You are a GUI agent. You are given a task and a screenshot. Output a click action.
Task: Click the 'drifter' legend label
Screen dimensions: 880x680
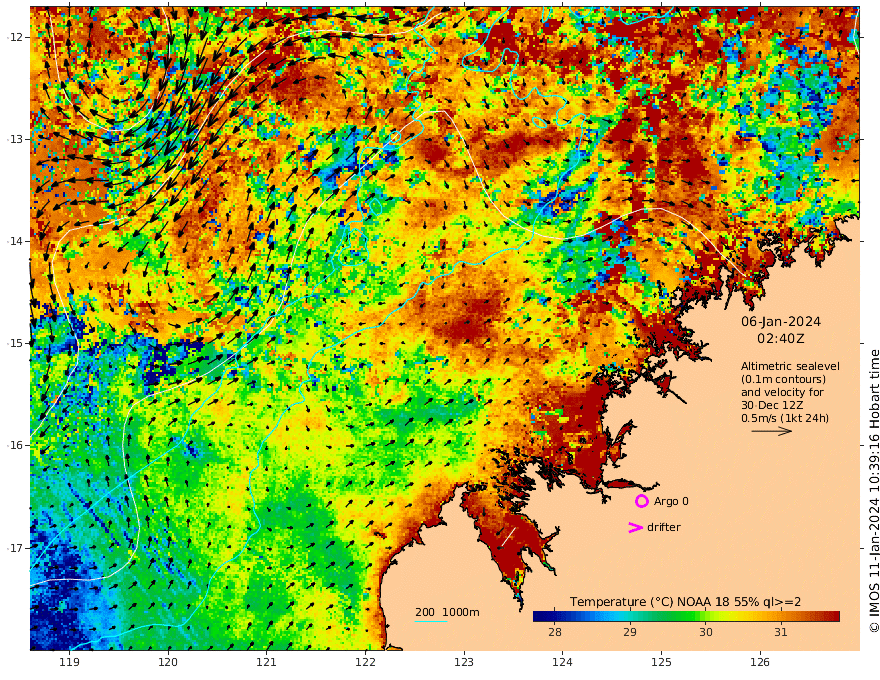pyautogui.click(x=663, y=527)
